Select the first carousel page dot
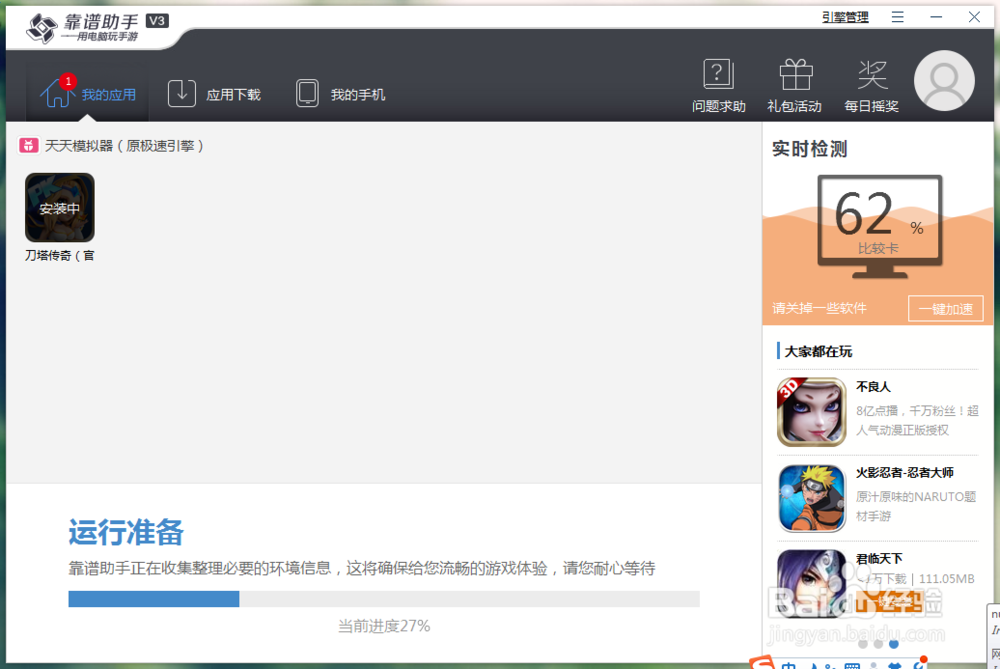1000x669 pixels. 863,644
